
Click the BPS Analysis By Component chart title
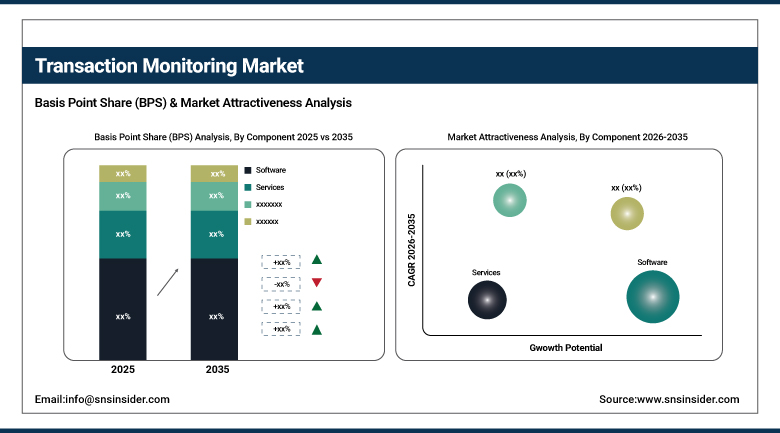click(223, 137)
